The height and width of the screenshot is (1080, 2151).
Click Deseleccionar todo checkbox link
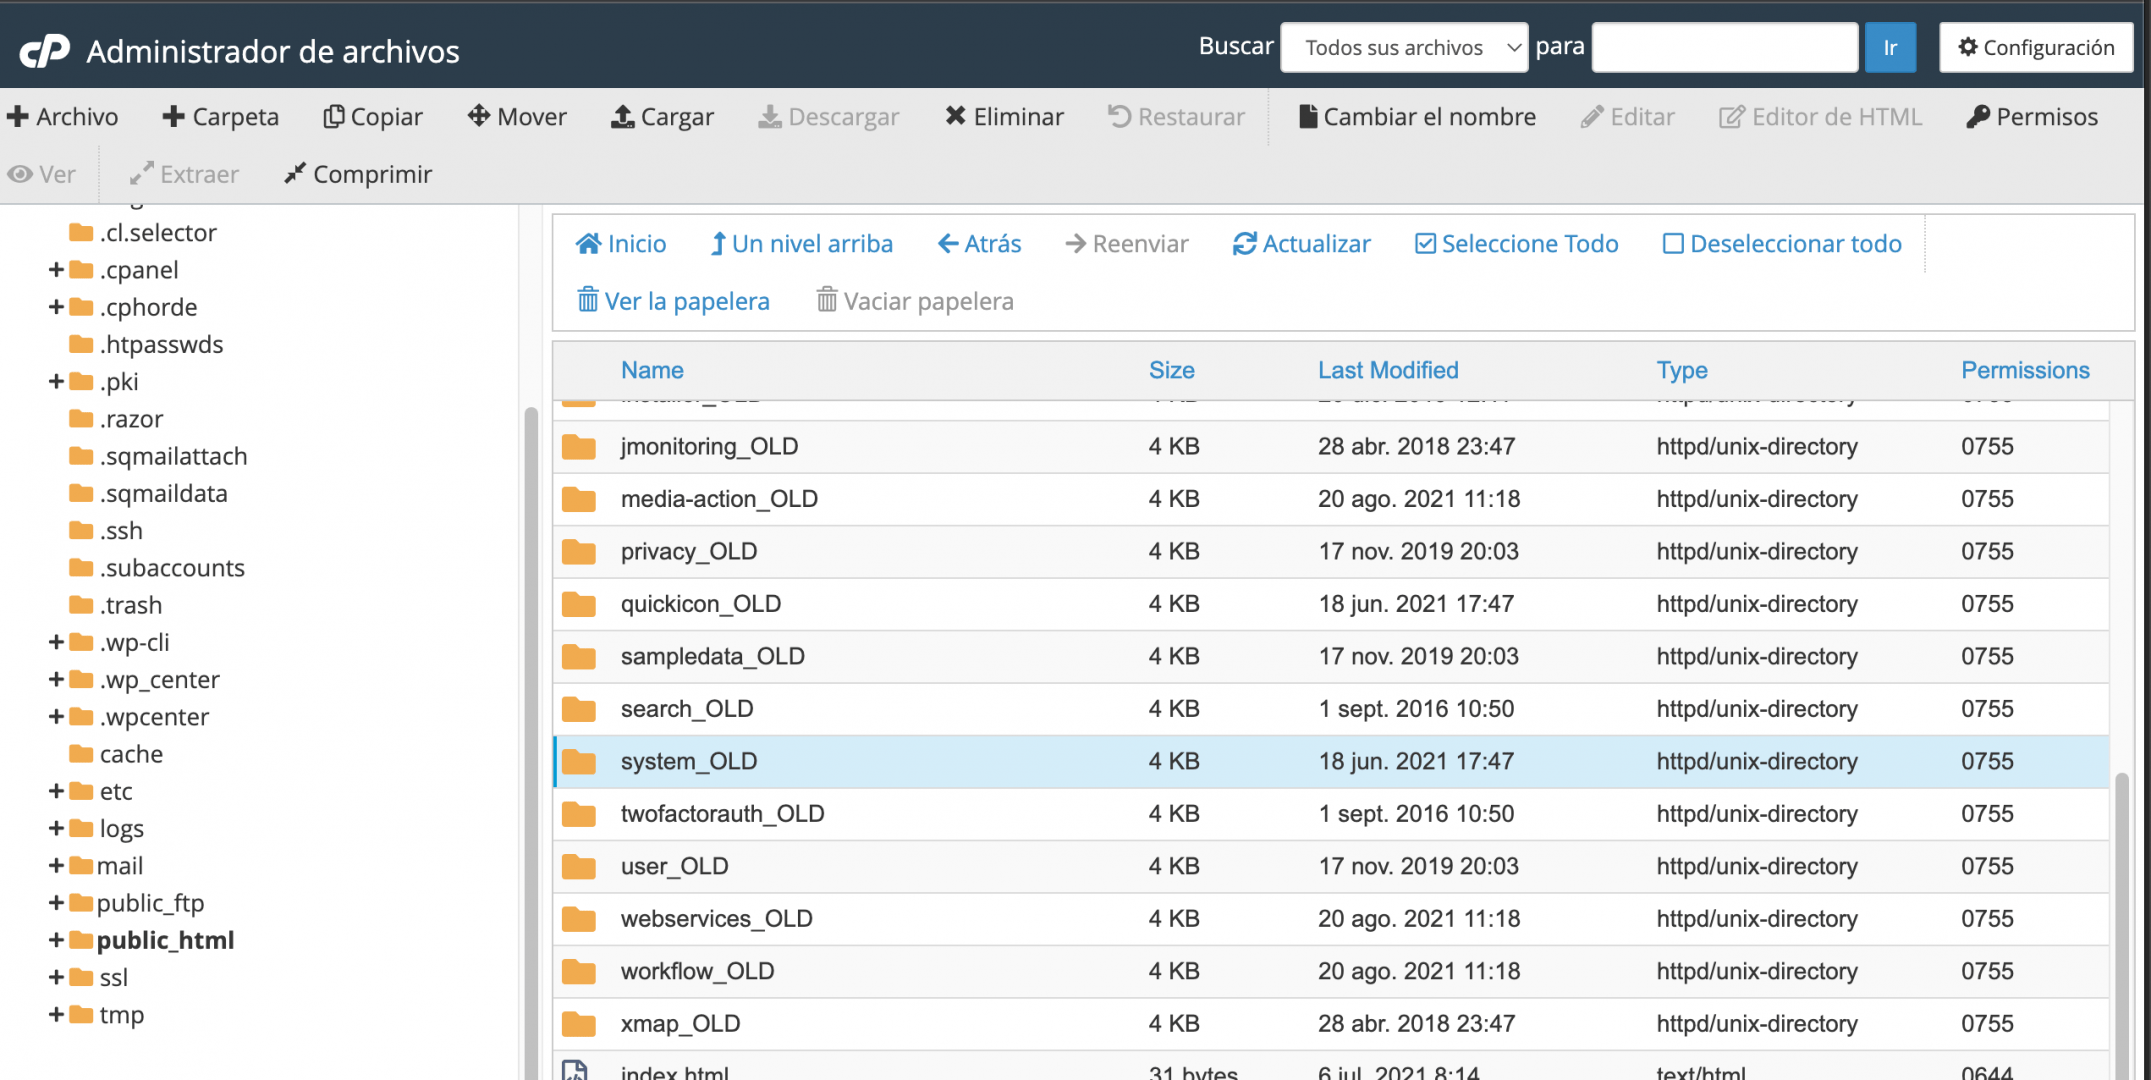(x=1782, y=244)
